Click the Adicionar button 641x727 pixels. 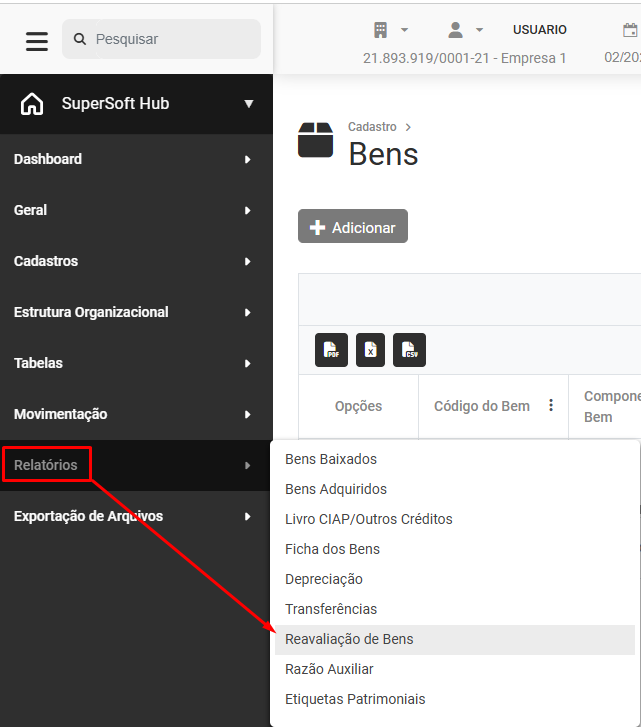(353, 227)
